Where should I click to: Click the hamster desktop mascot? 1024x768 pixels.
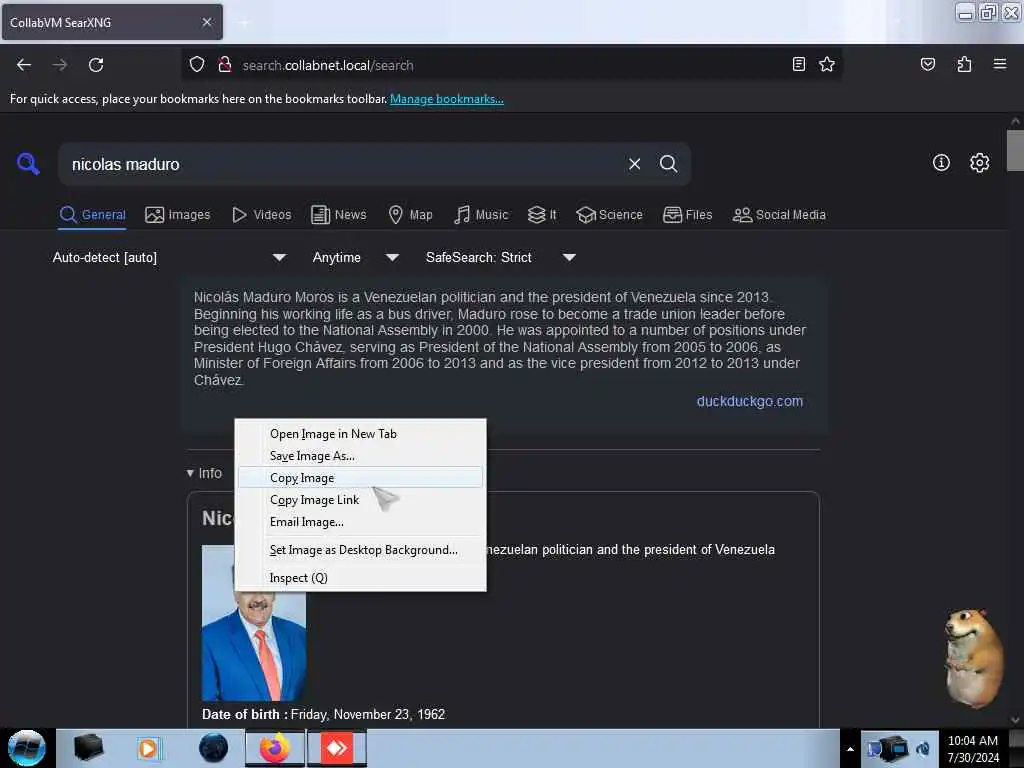pyautogui.click(x=973, y=658)
